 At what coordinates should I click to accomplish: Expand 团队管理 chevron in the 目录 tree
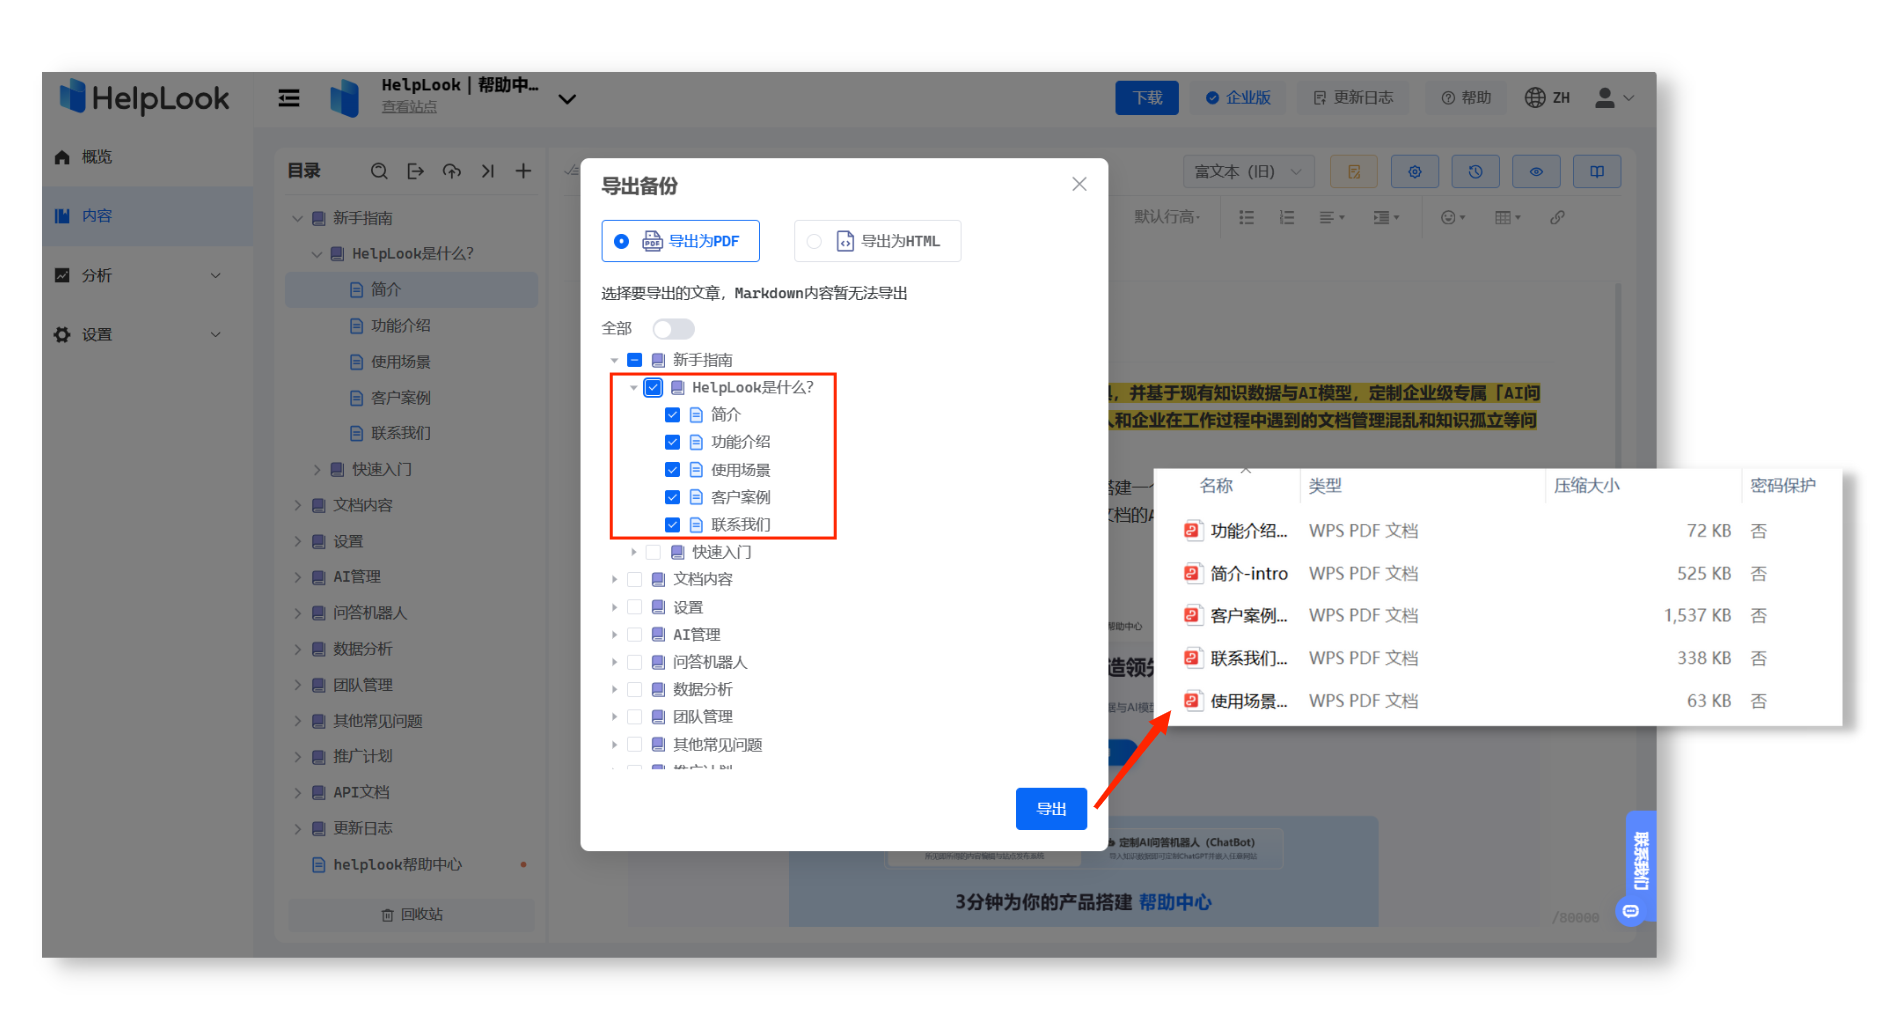[x=297, y=685]
